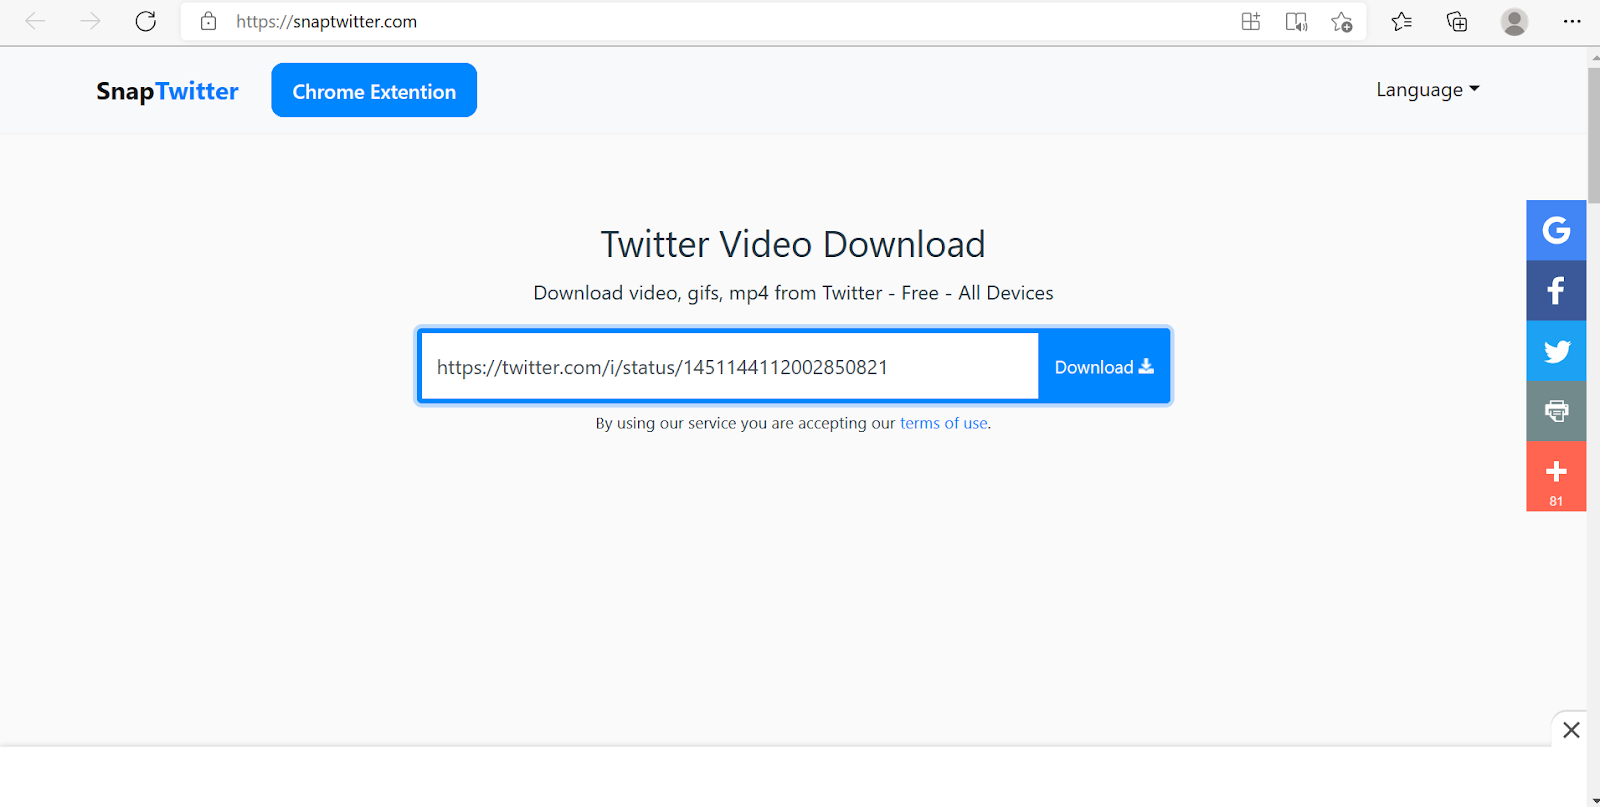This screenshot has width=1600, height=807.
Task: Open the browser profile avatar
Action: (x=1514, y=21)
